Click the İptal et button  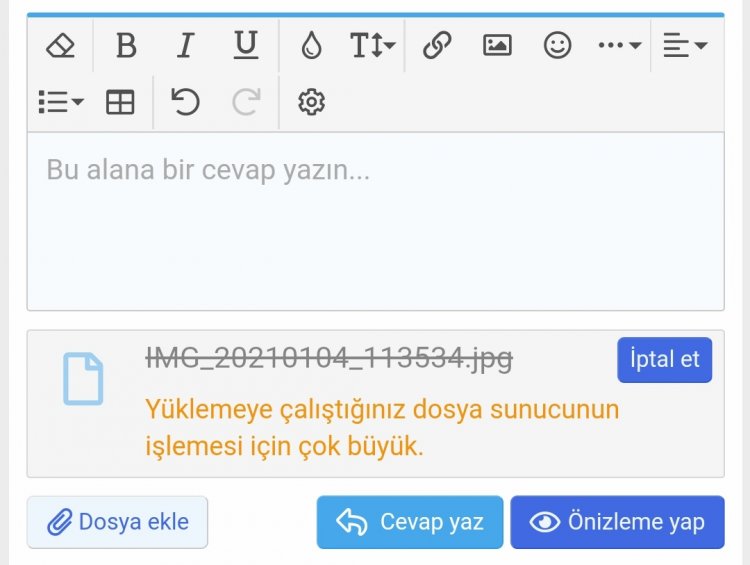pos(664,360)
